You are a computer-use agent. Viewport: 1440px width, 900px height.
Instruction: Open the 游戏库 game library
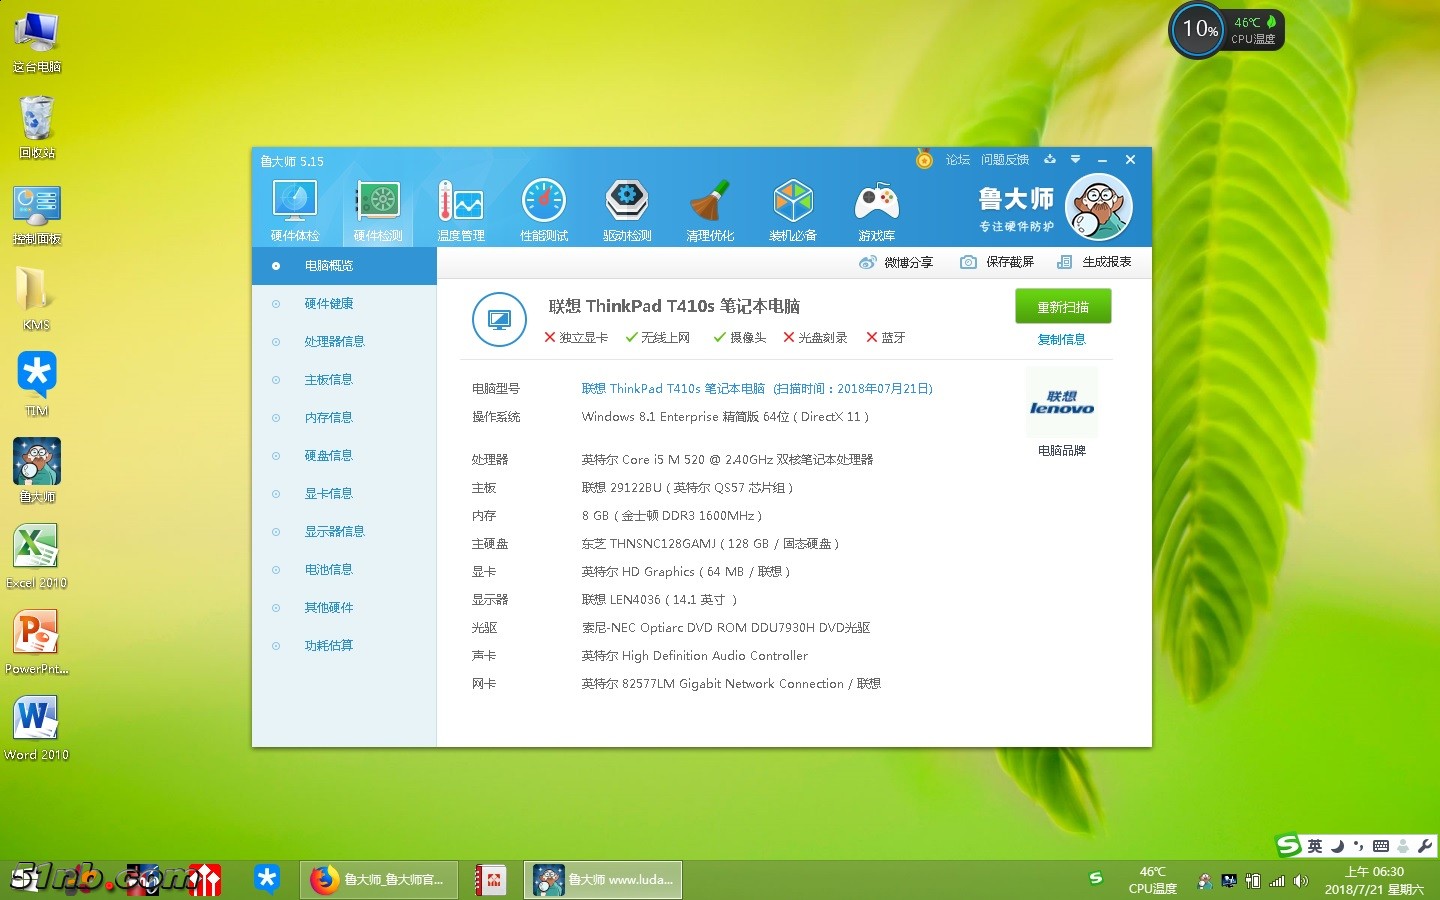pos(876,207)
